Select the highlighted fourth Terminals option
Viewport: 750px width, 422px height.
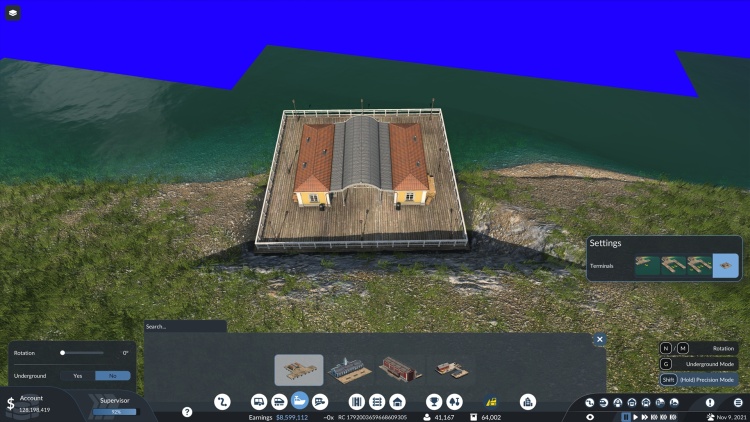coord(726,266)
